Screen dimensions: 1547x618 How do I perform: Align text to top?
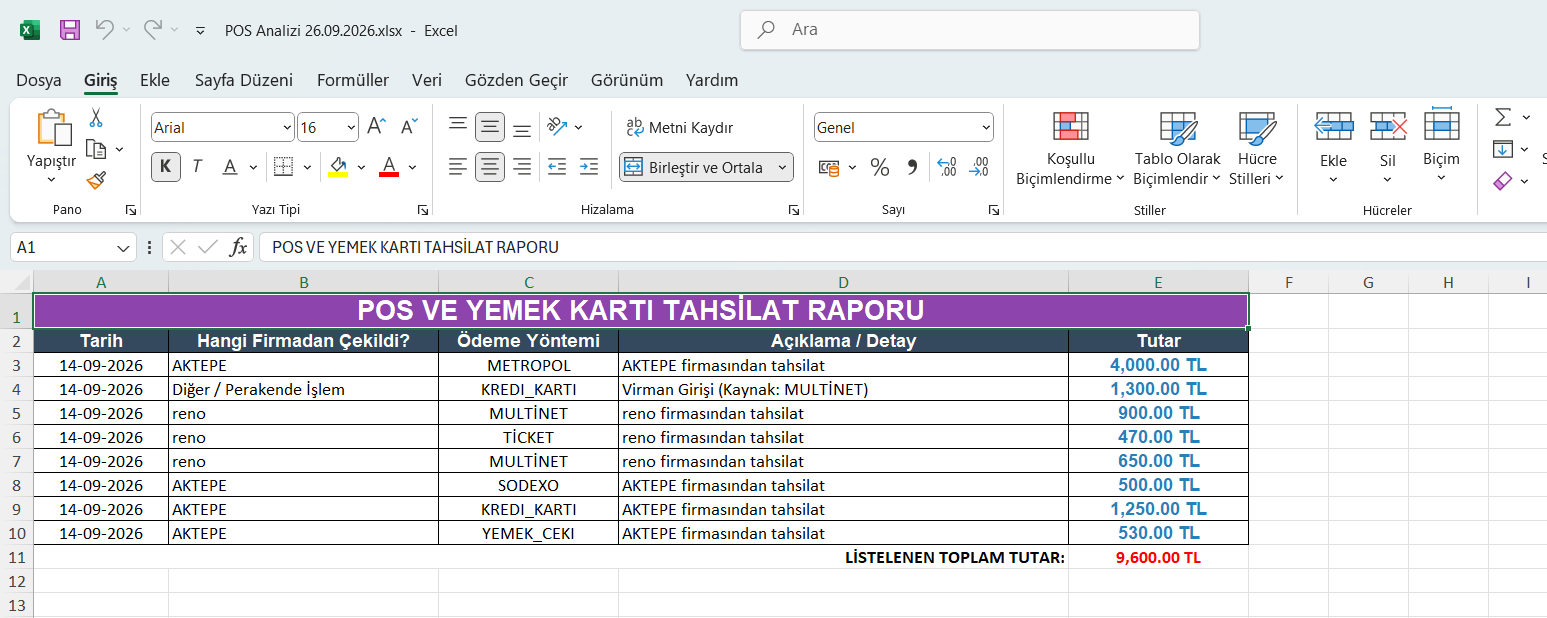tap(458, 126)
